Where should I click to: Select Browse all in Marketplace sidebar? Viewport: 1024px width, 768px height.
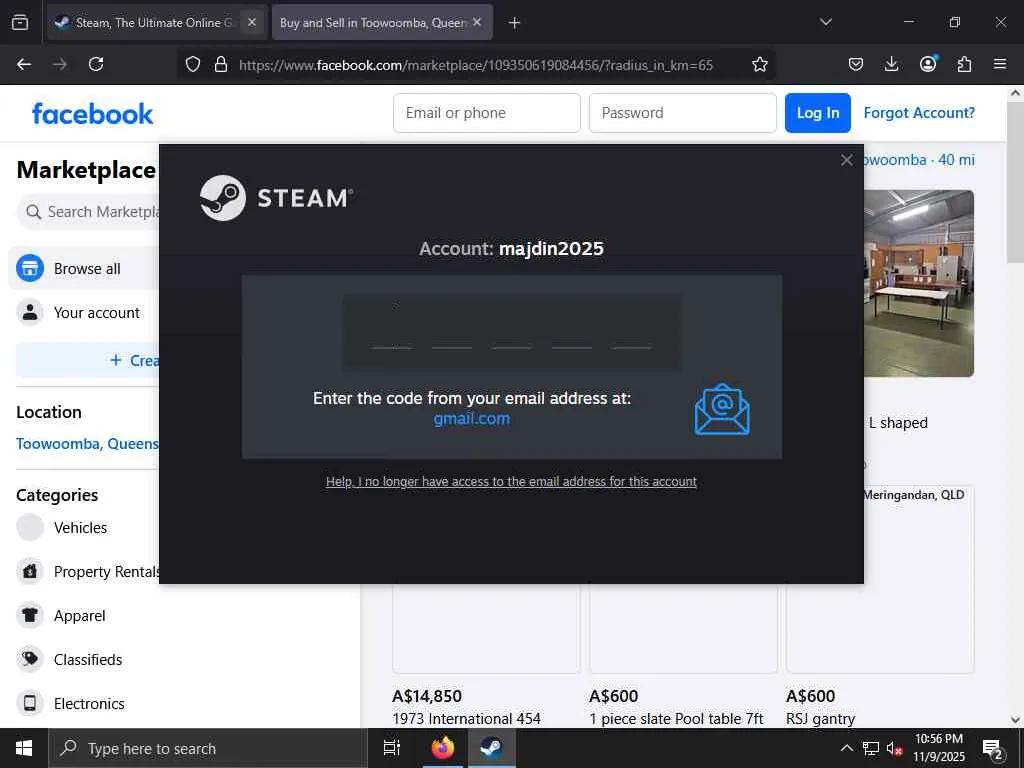point(85,268)
